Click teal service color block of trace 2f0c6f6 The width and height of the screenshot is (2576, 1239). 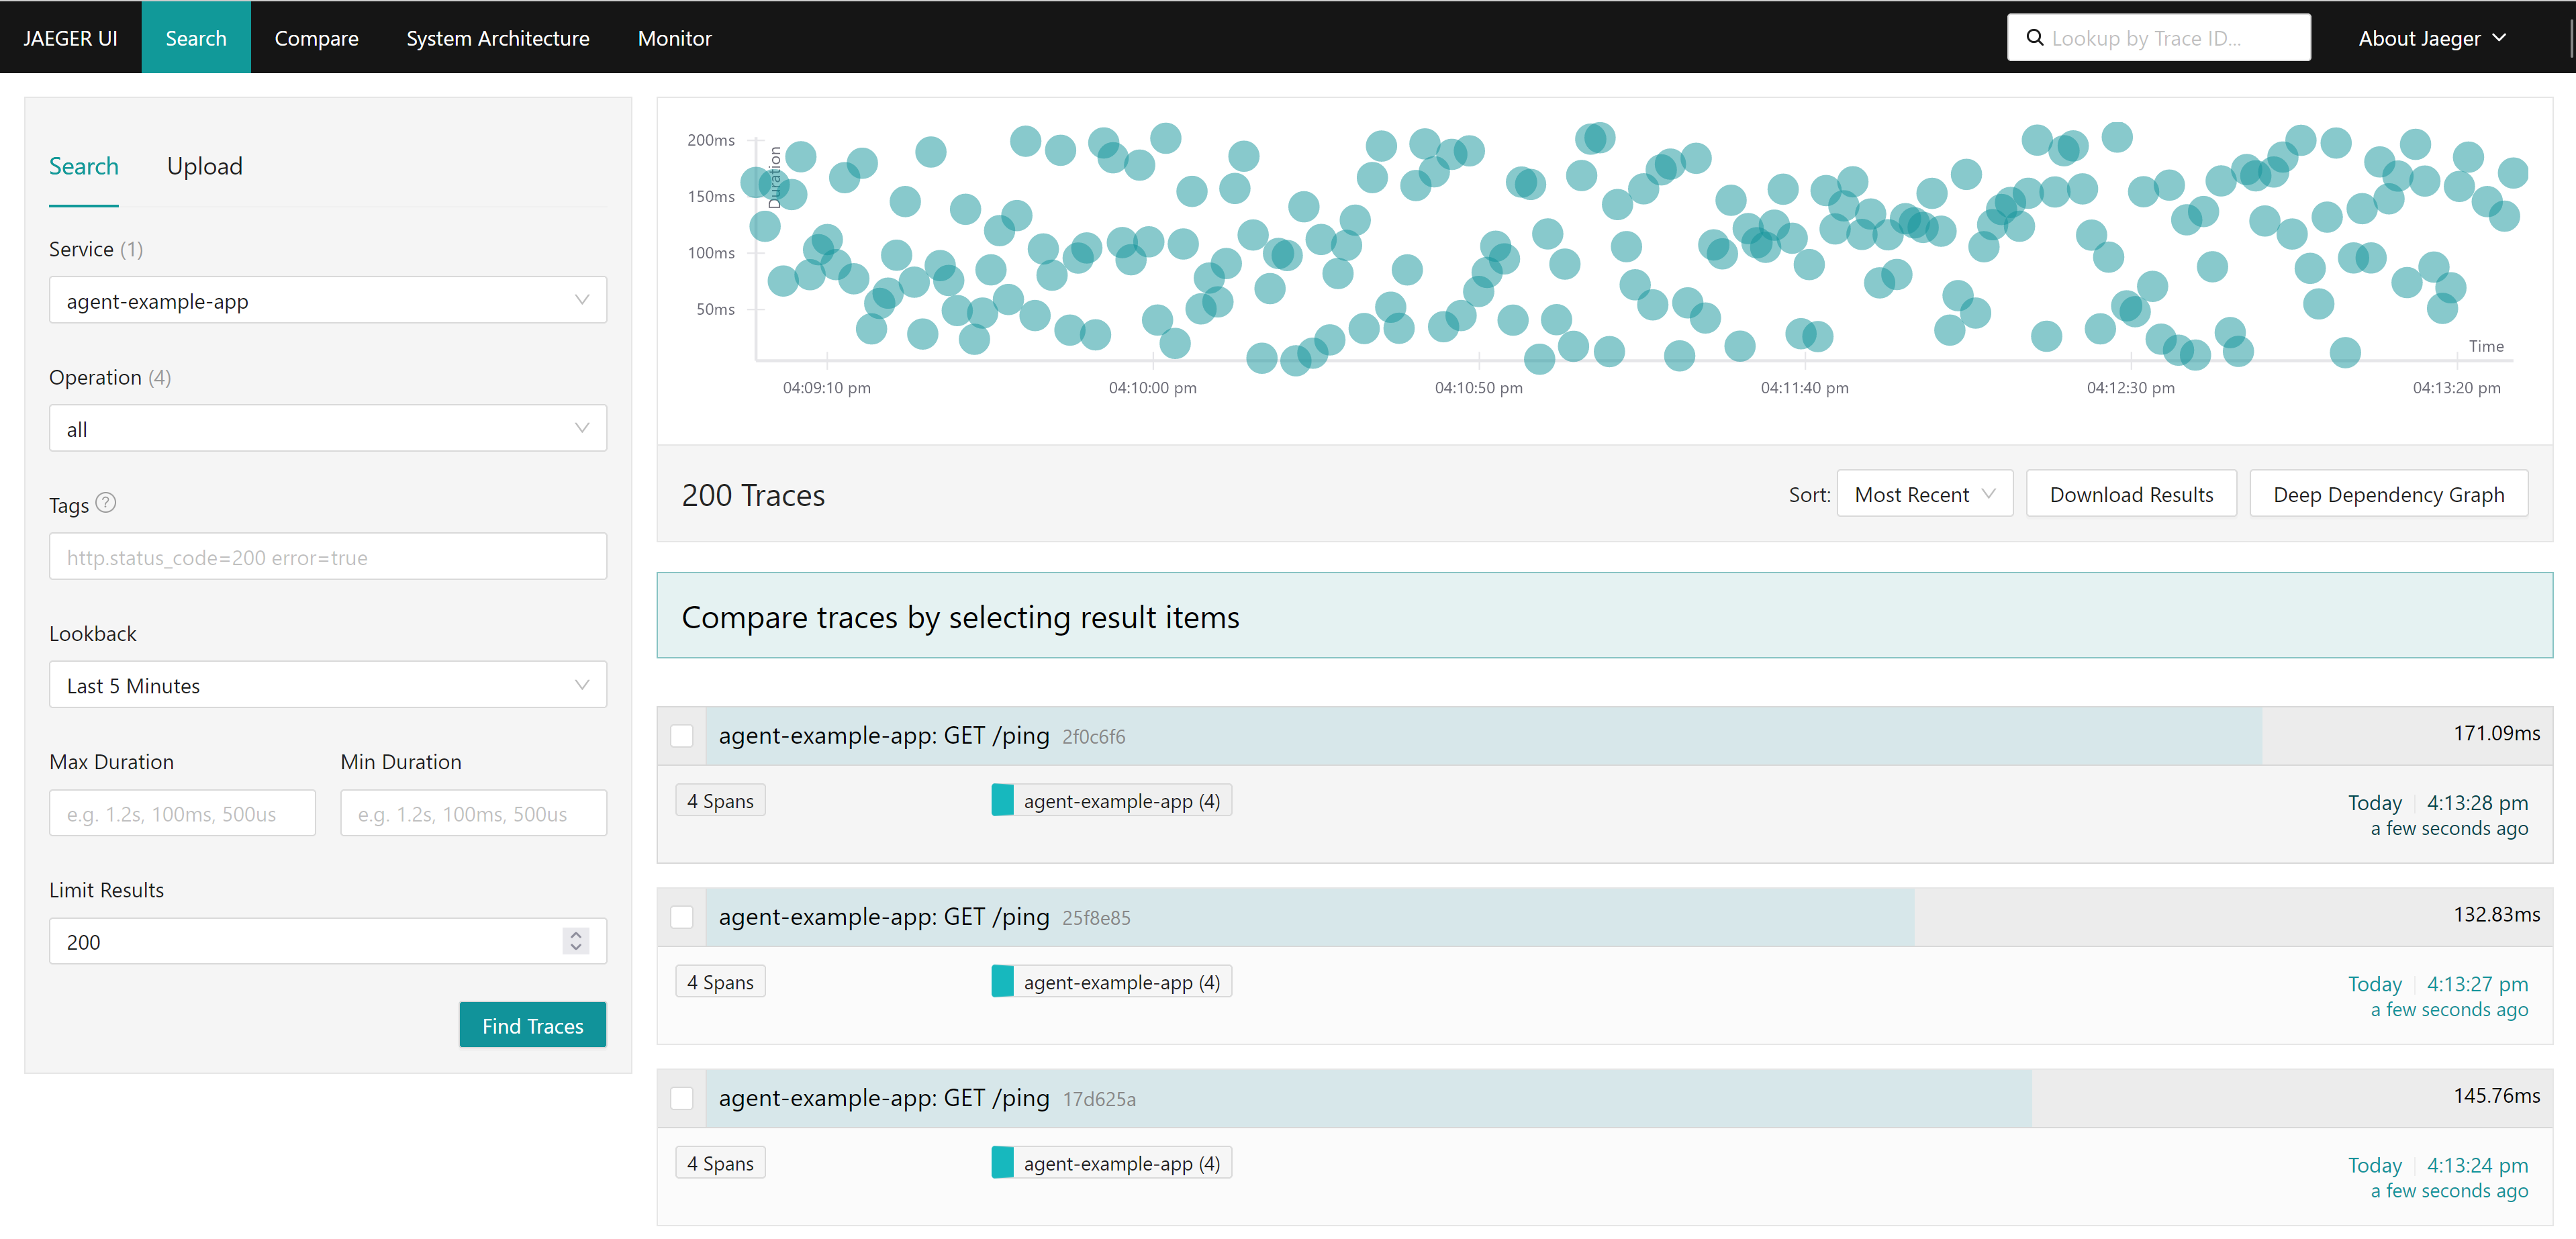1002,800
